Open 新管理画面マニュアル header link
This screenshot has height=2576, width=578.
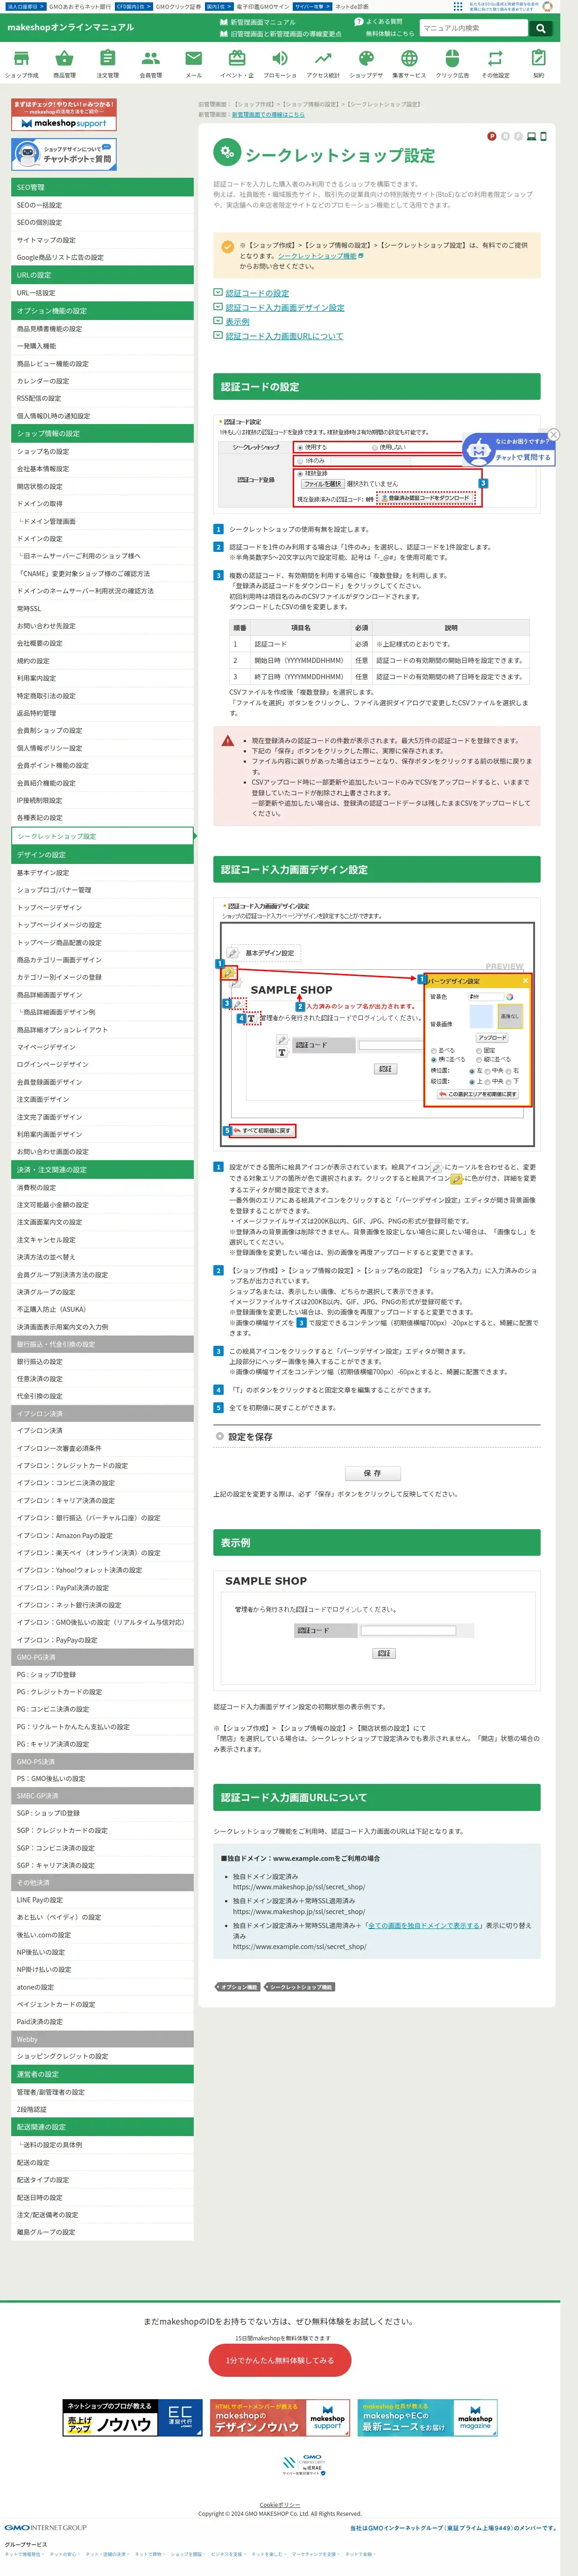click(x=258, y=21)
